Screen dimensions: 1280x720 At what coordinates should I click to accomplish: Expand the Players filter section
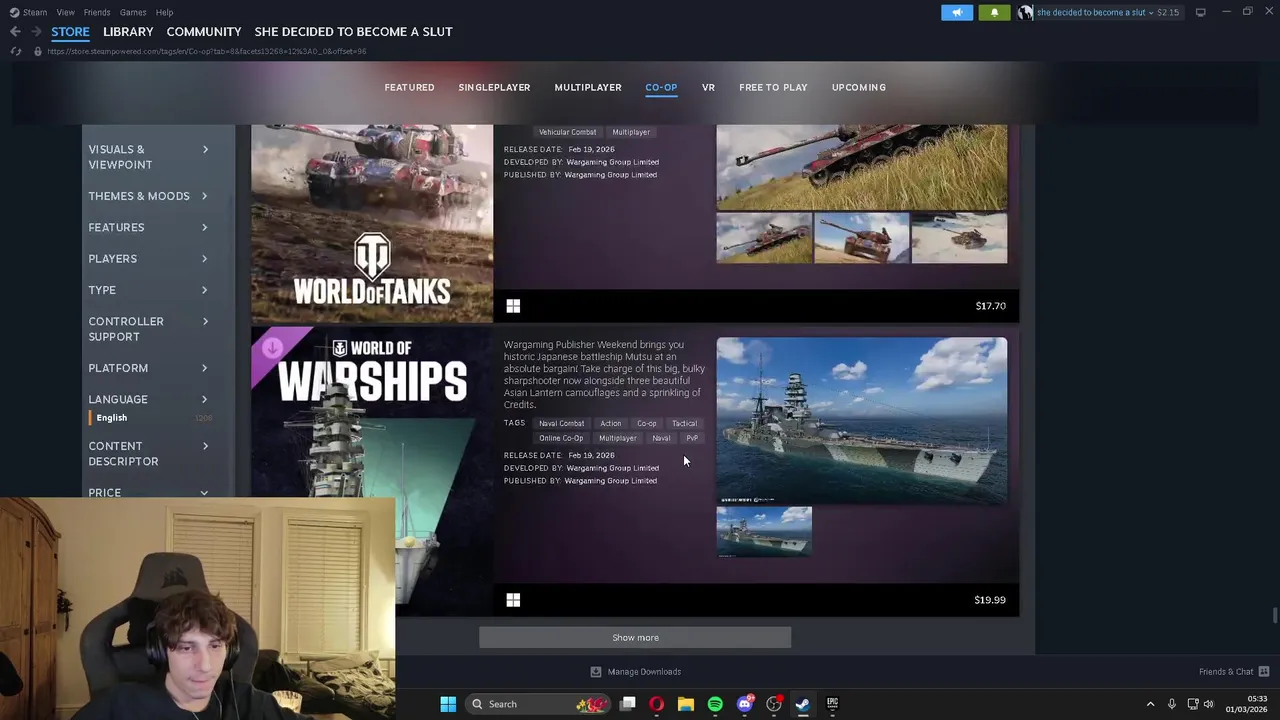pos(149,259)
